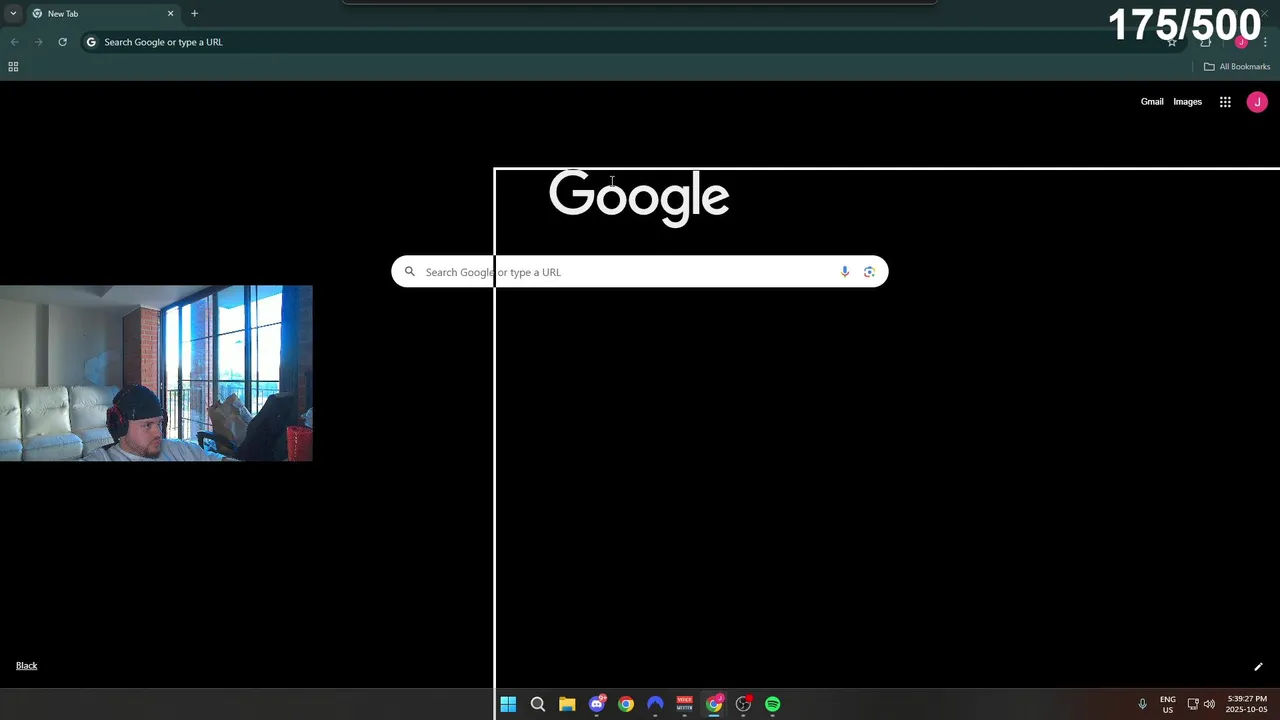Open the blue arc app taskbar icon
The image size is (1280, 720).
(x=655, y=704)
